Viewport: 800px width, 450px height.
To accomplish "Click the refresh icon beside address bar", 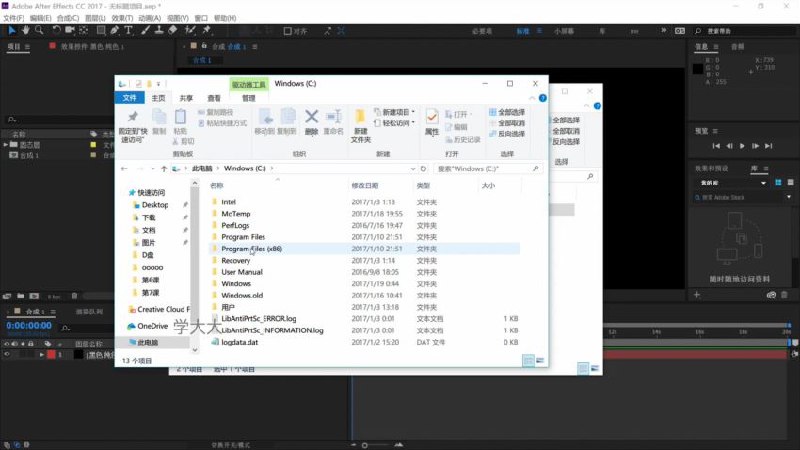I will 423,168.
